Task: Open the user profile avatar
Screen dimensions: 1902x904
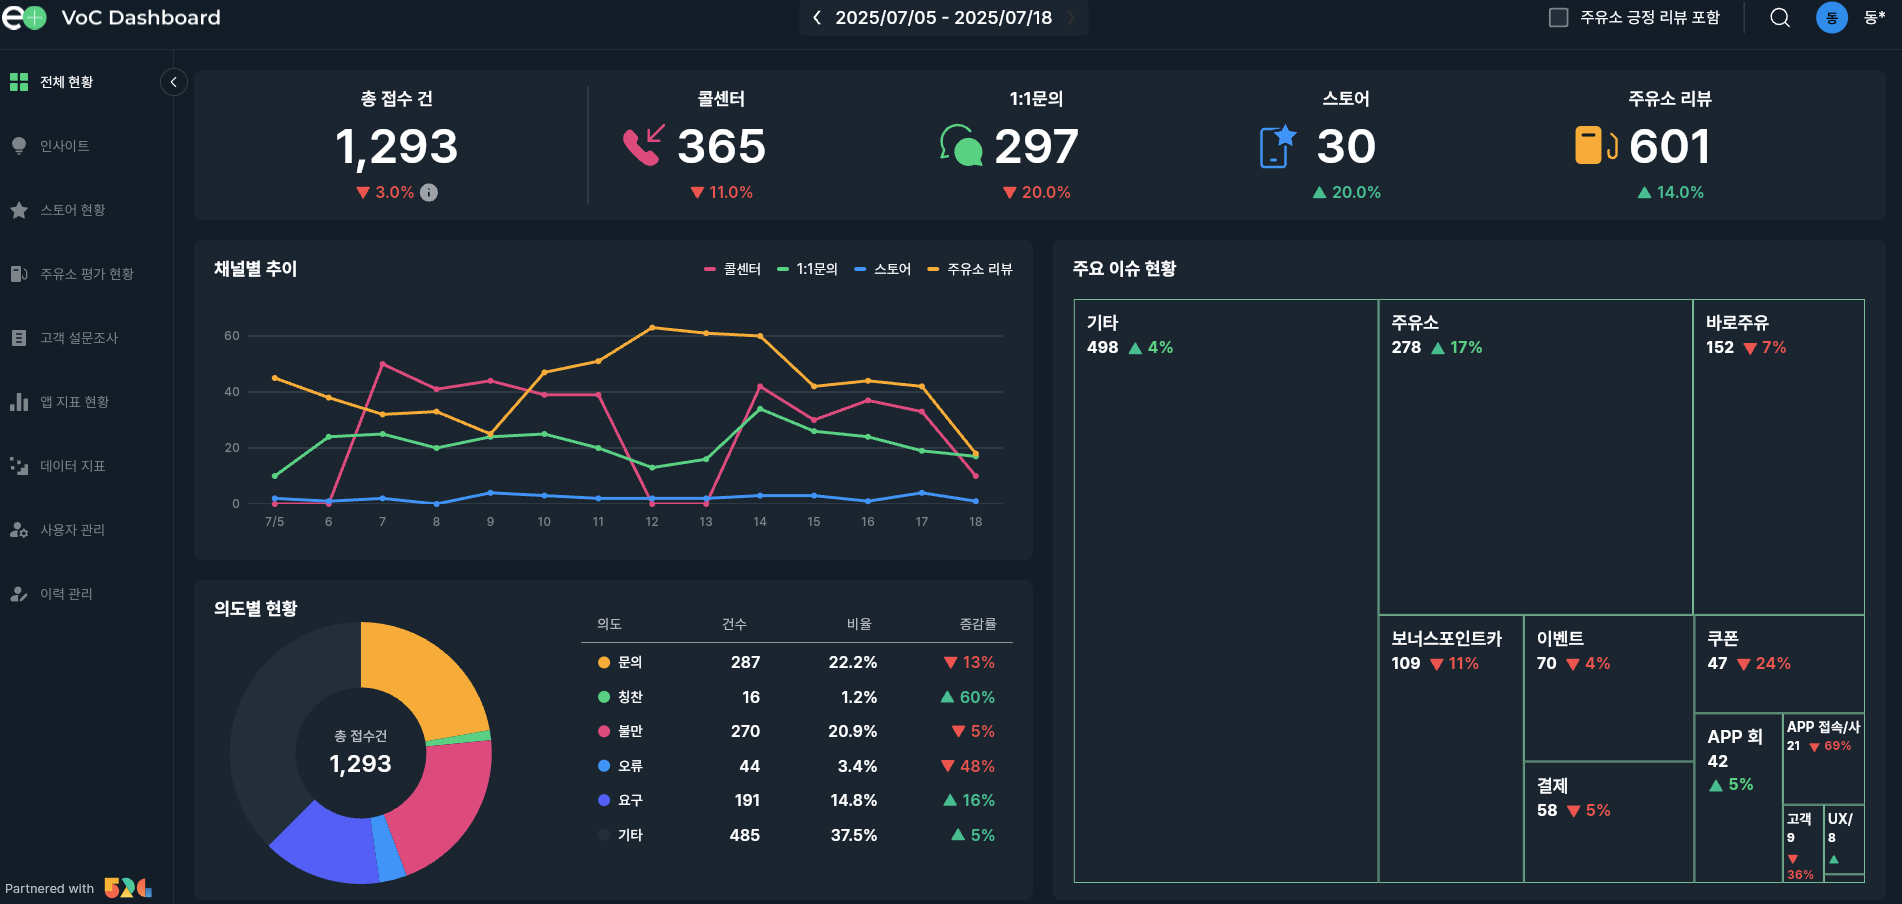Action: click(1831, 18)
